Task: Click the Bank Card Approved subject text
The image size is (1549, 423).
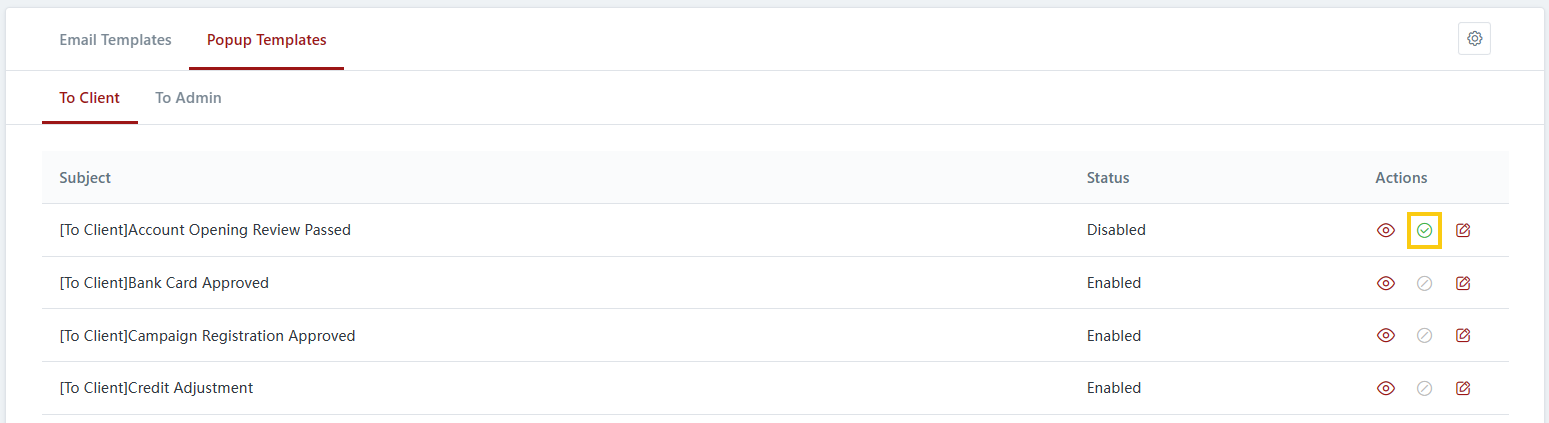Action: [164, 283]
